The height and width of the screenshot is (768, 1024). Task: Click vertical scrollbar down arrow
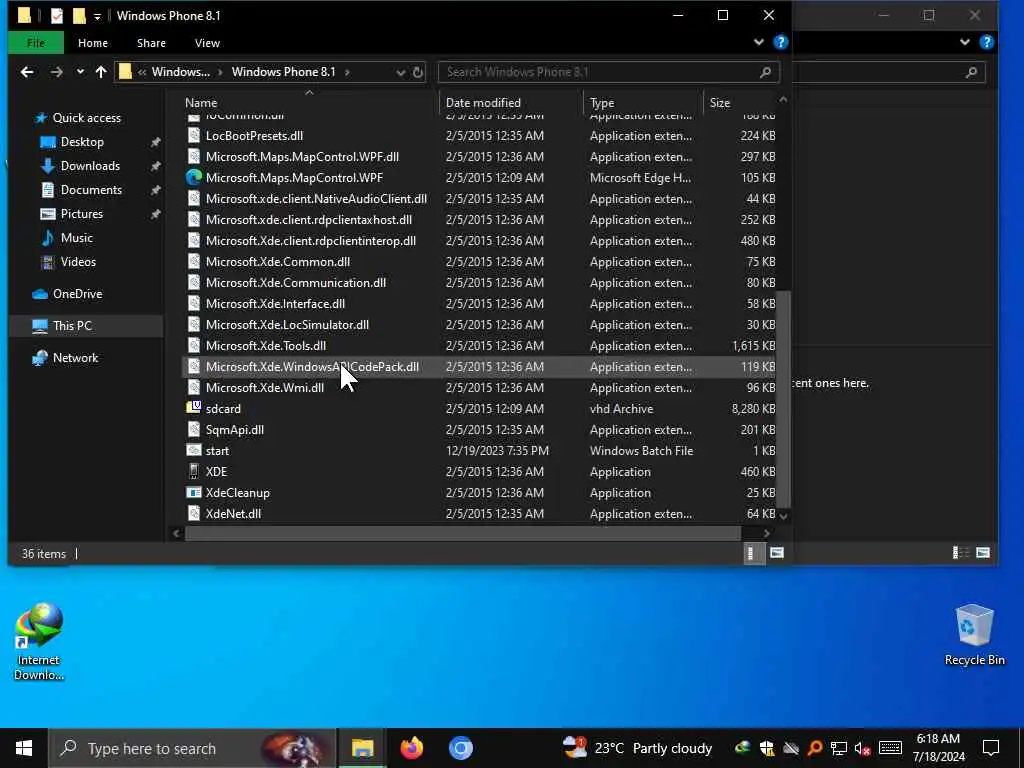(x=784, y=516)
